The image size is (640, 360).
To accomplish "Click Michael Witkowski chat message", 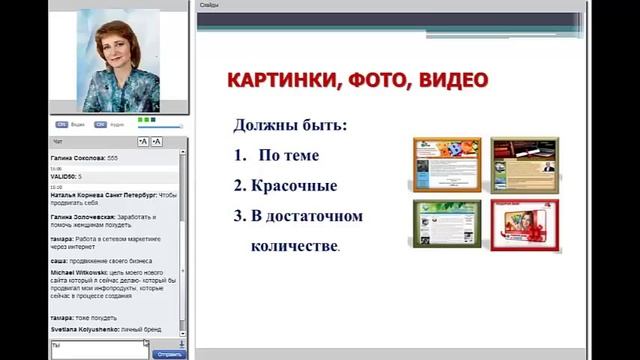I will coord(113,284).
